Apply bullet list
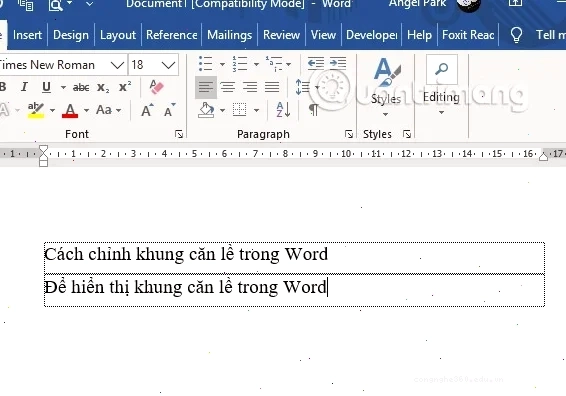This screenshot has width=566, height=396. pos(205,64)
